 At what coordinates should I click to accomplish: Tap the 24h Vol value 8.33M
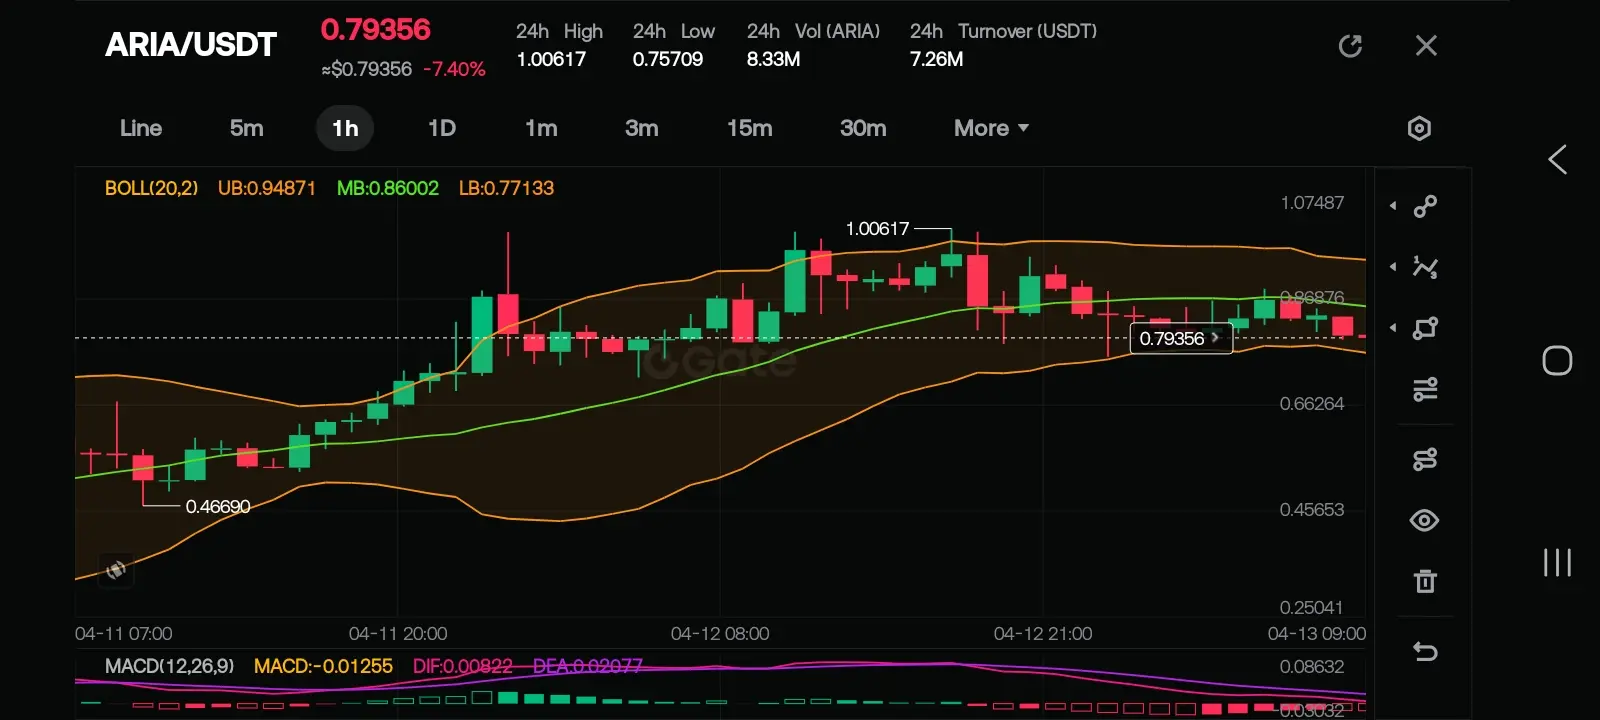773,59
